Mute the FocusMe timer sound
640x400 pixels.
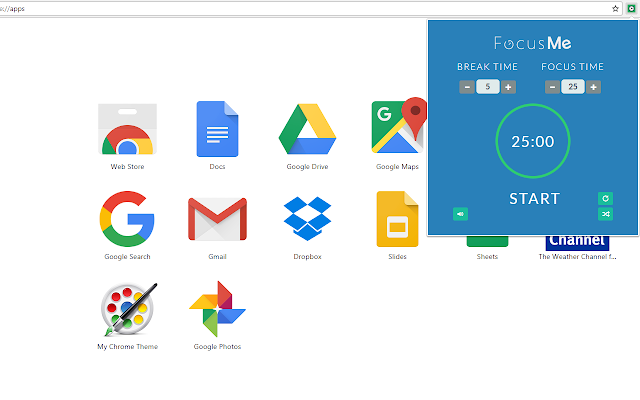coord(460,214)
